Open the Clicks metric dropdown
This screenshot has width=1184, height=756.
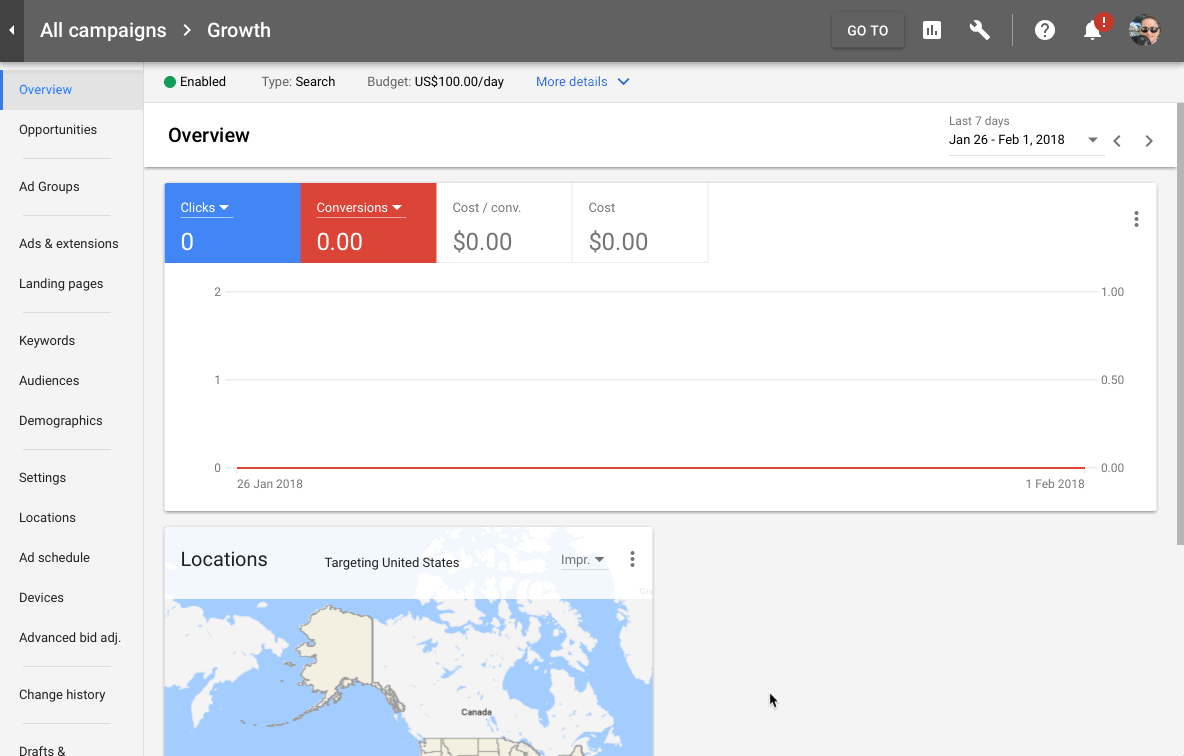[x=205, y=208]
